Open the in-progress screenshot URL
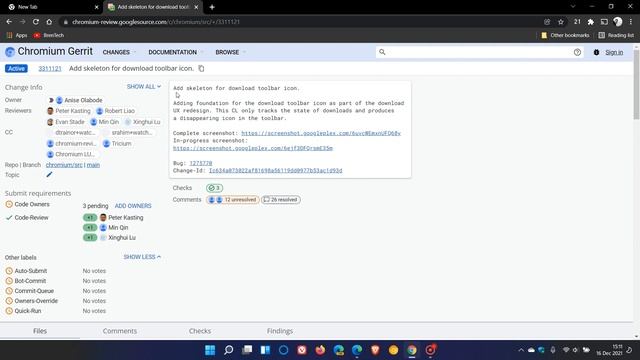Viewport: 640px width, 360px height. tap(253, 148)
